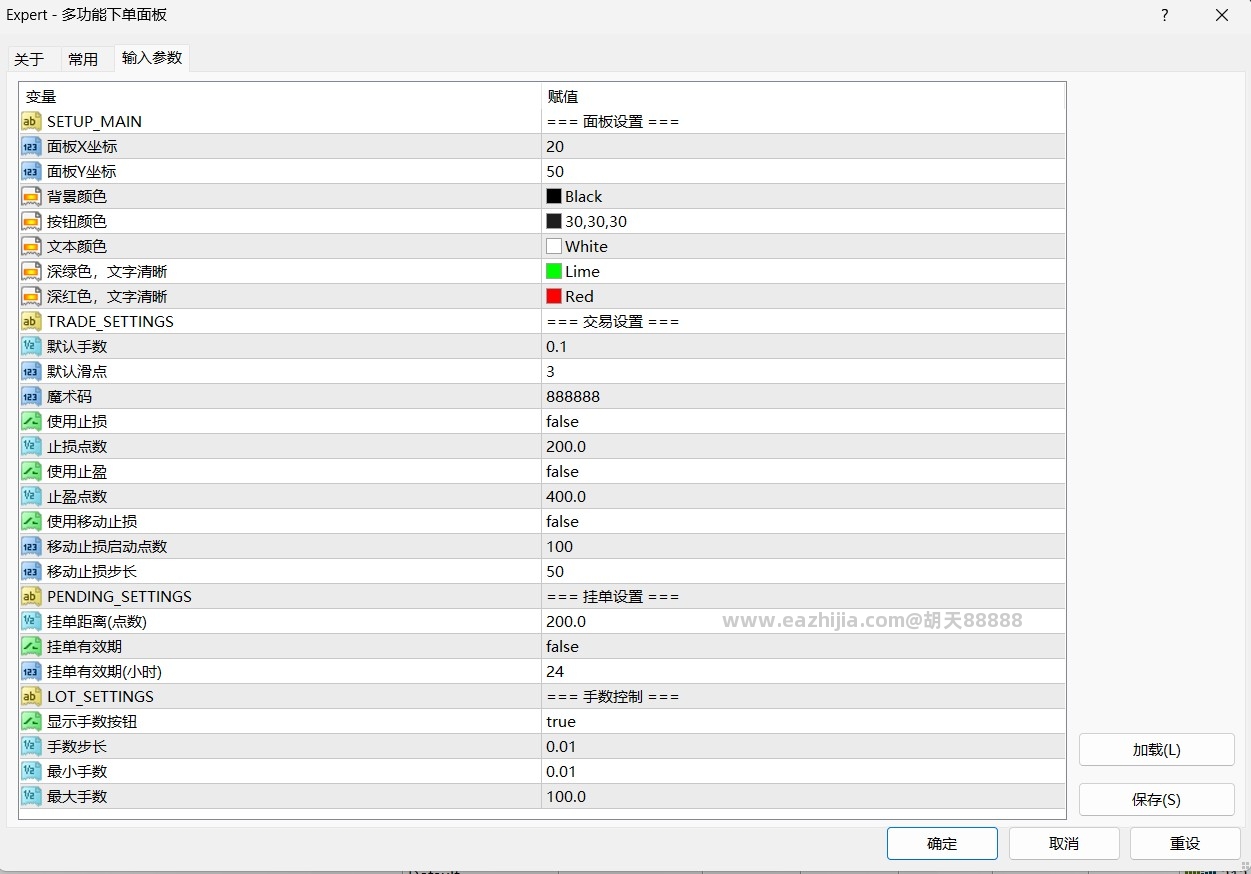This screenshot has width=1251, height=874.
Task: Click the 默认手数 value 0.1
Action: click(x=556, y=346)
